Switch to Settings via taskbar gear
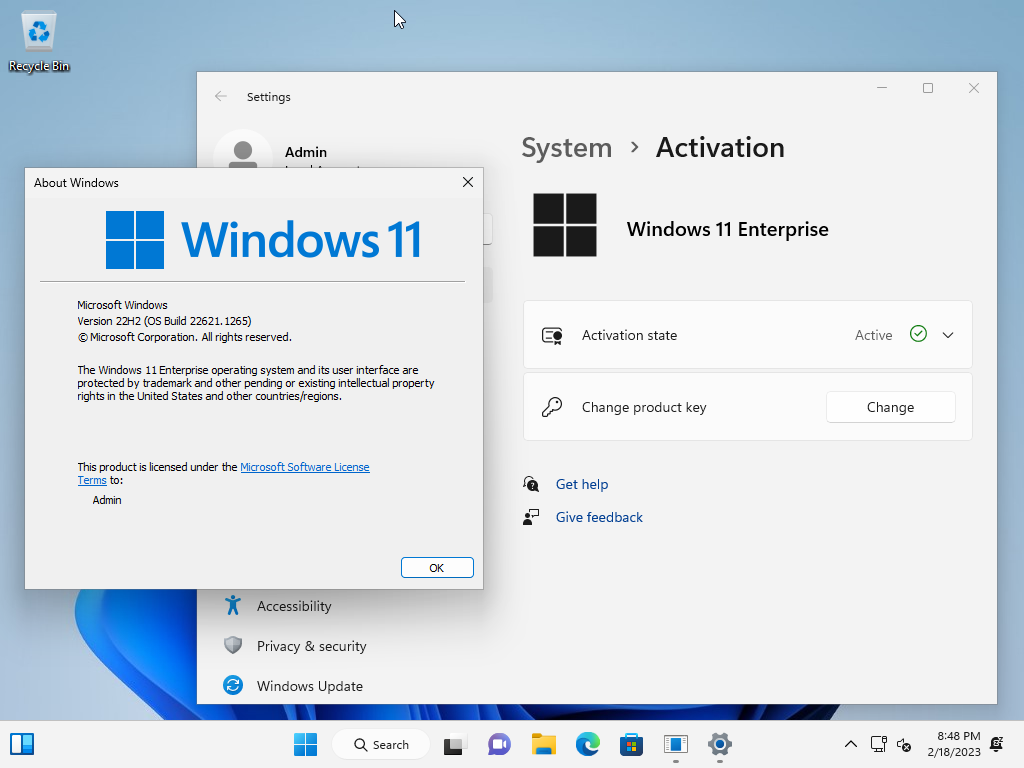This screenshot has height=768, width=1024. click(720, 744)
